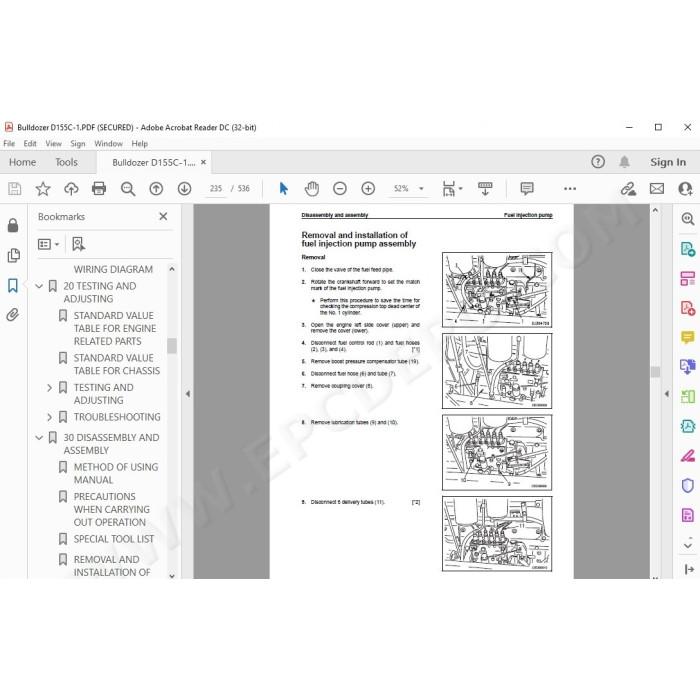The image size is (700, 700).
Task: Send file by email icon
Action: (x=657, y=189)
